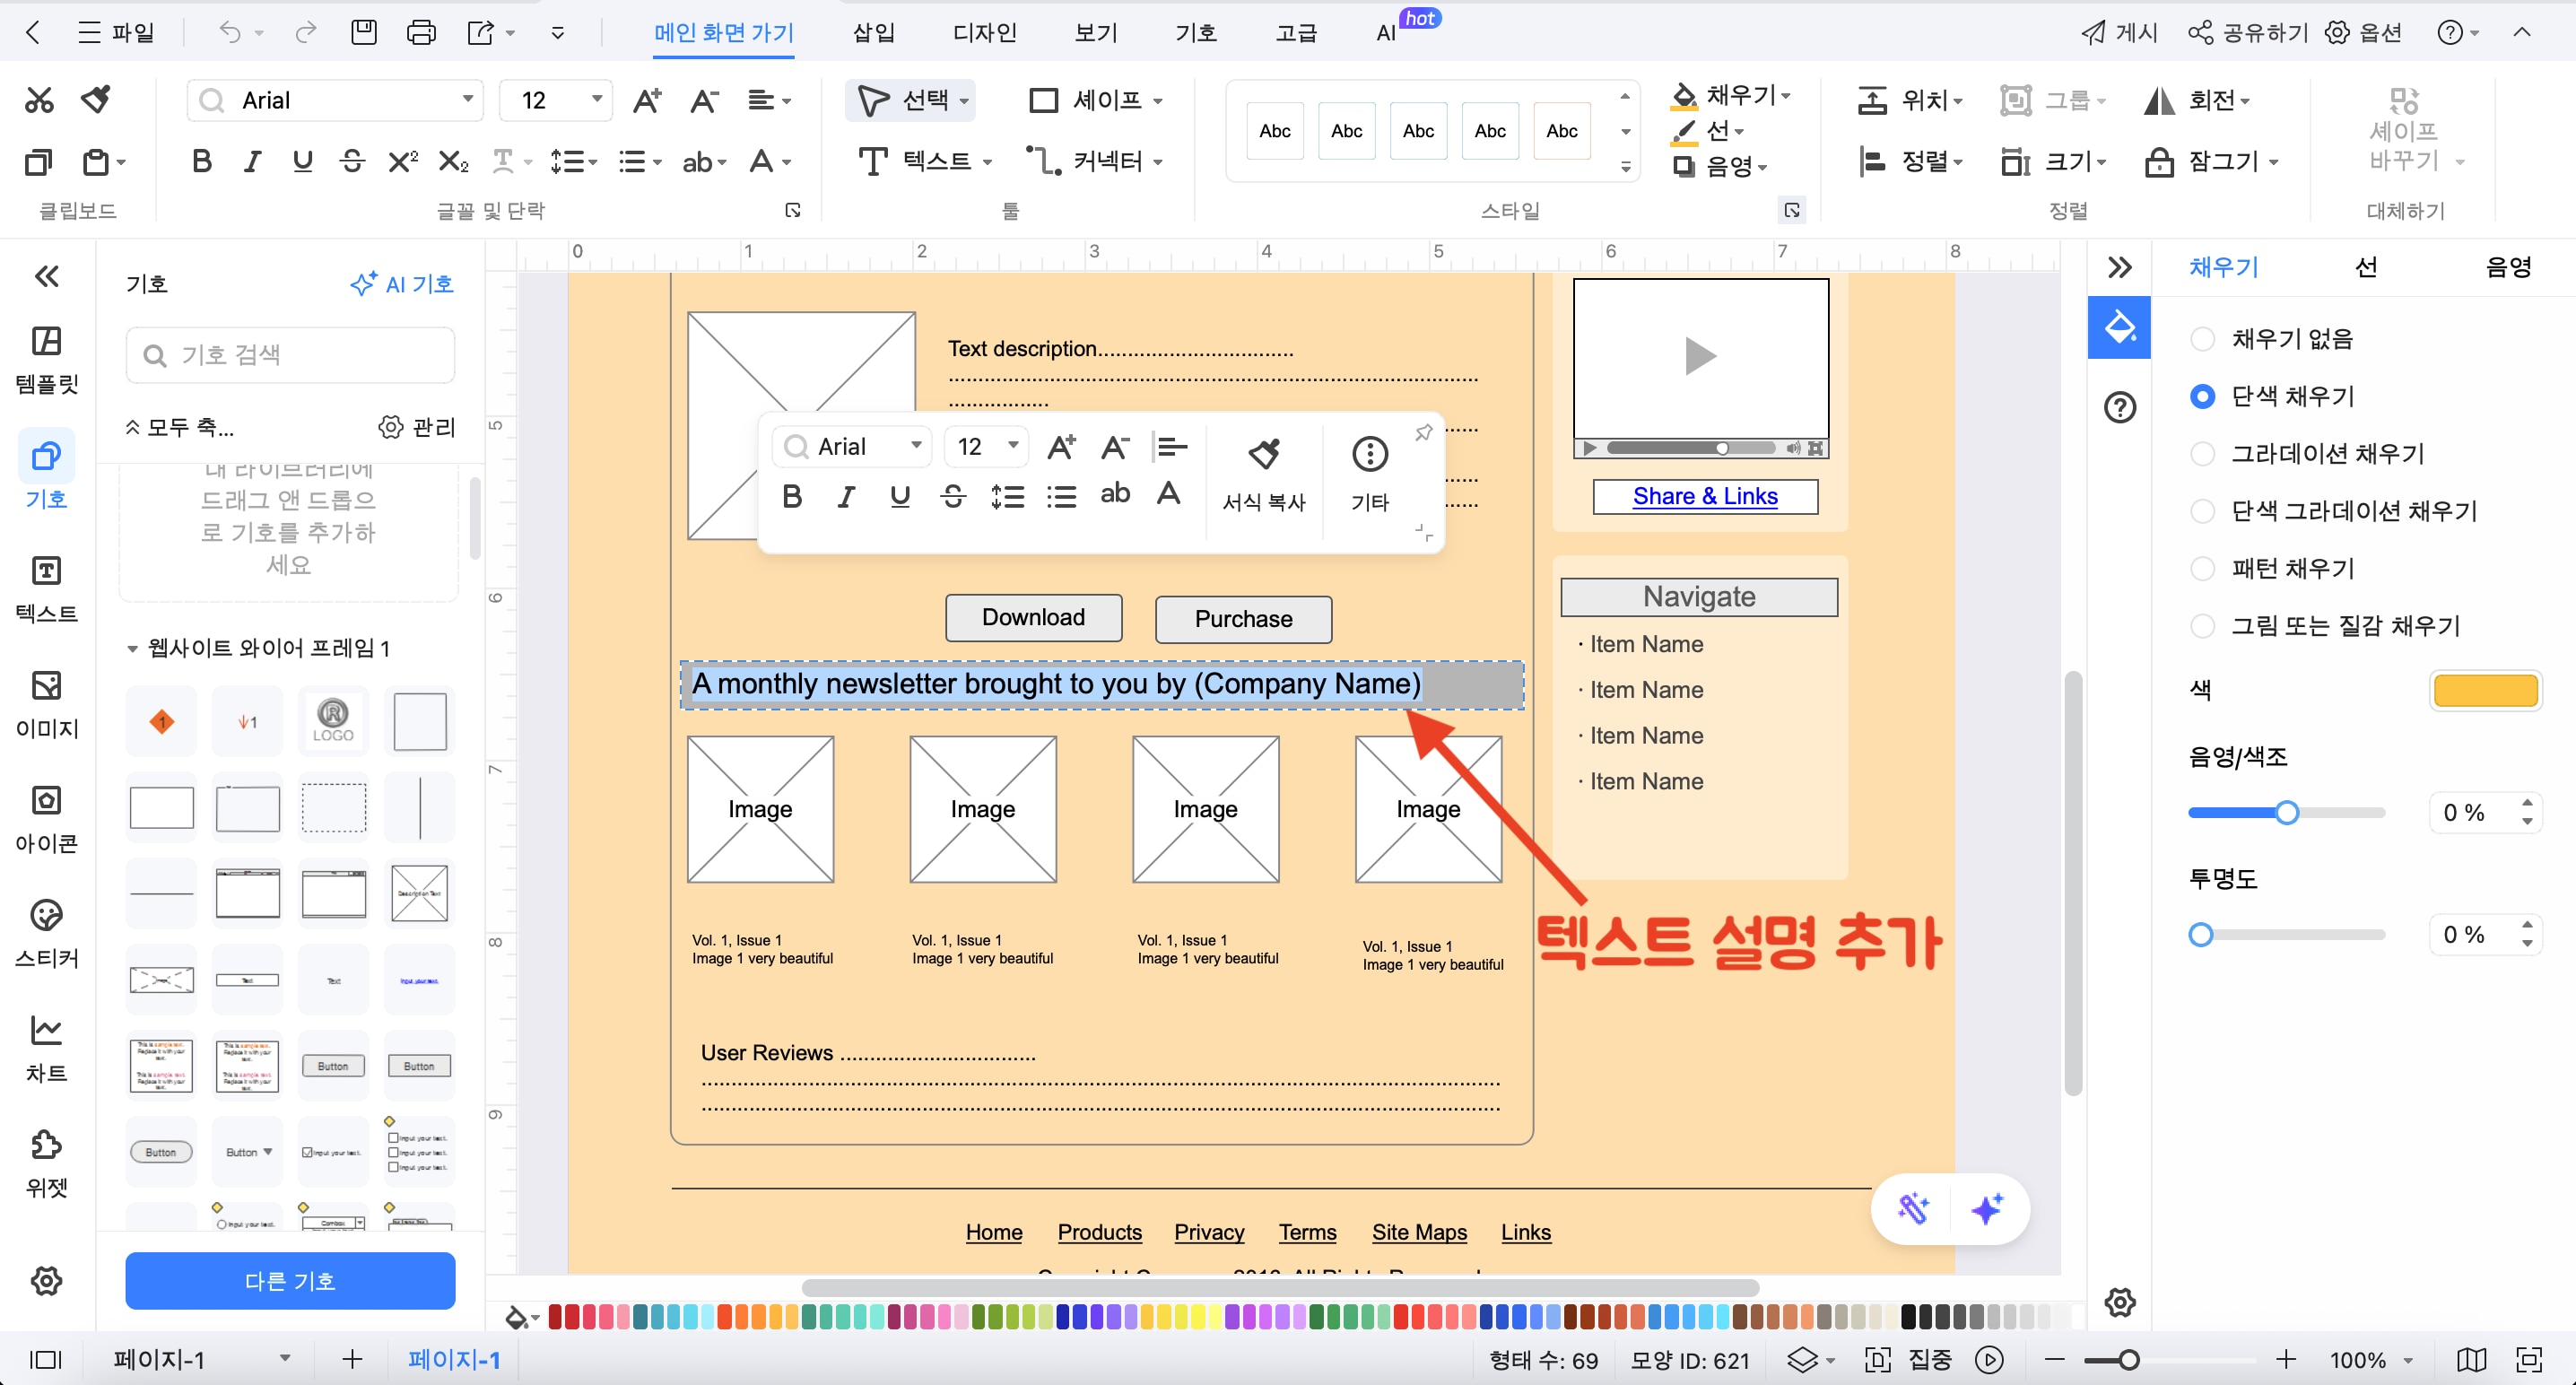This screenshot has width=2576, height=1385.
Task: Click the strikethrough icon in ribbon
Action: click(352, 161)
